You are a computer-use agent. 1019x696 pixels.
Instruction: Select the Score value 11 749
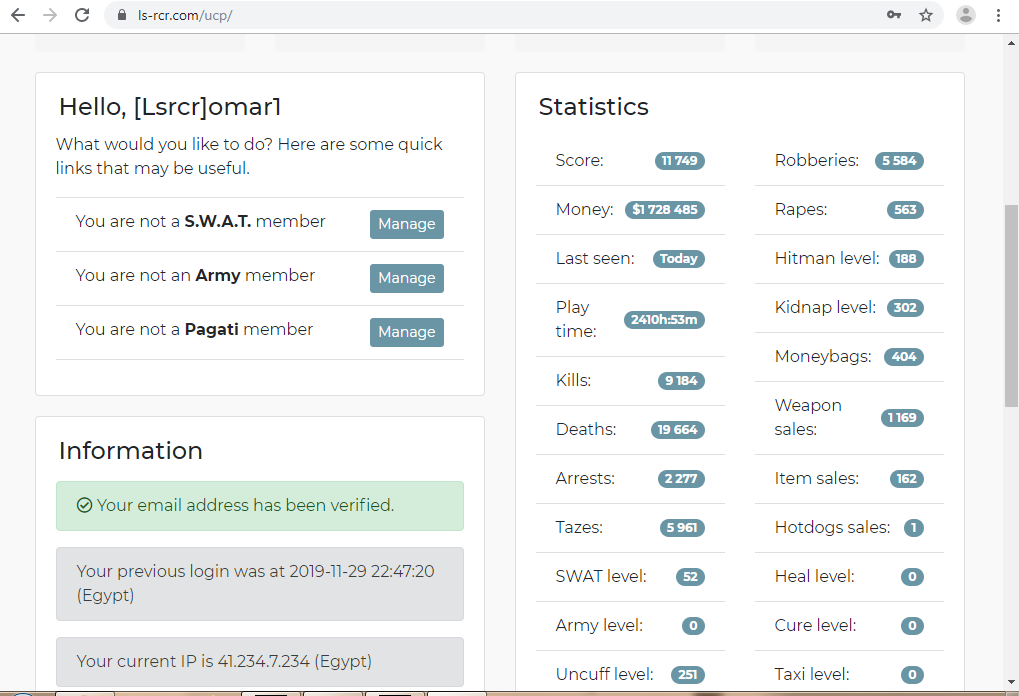click(x=680, y=161)
